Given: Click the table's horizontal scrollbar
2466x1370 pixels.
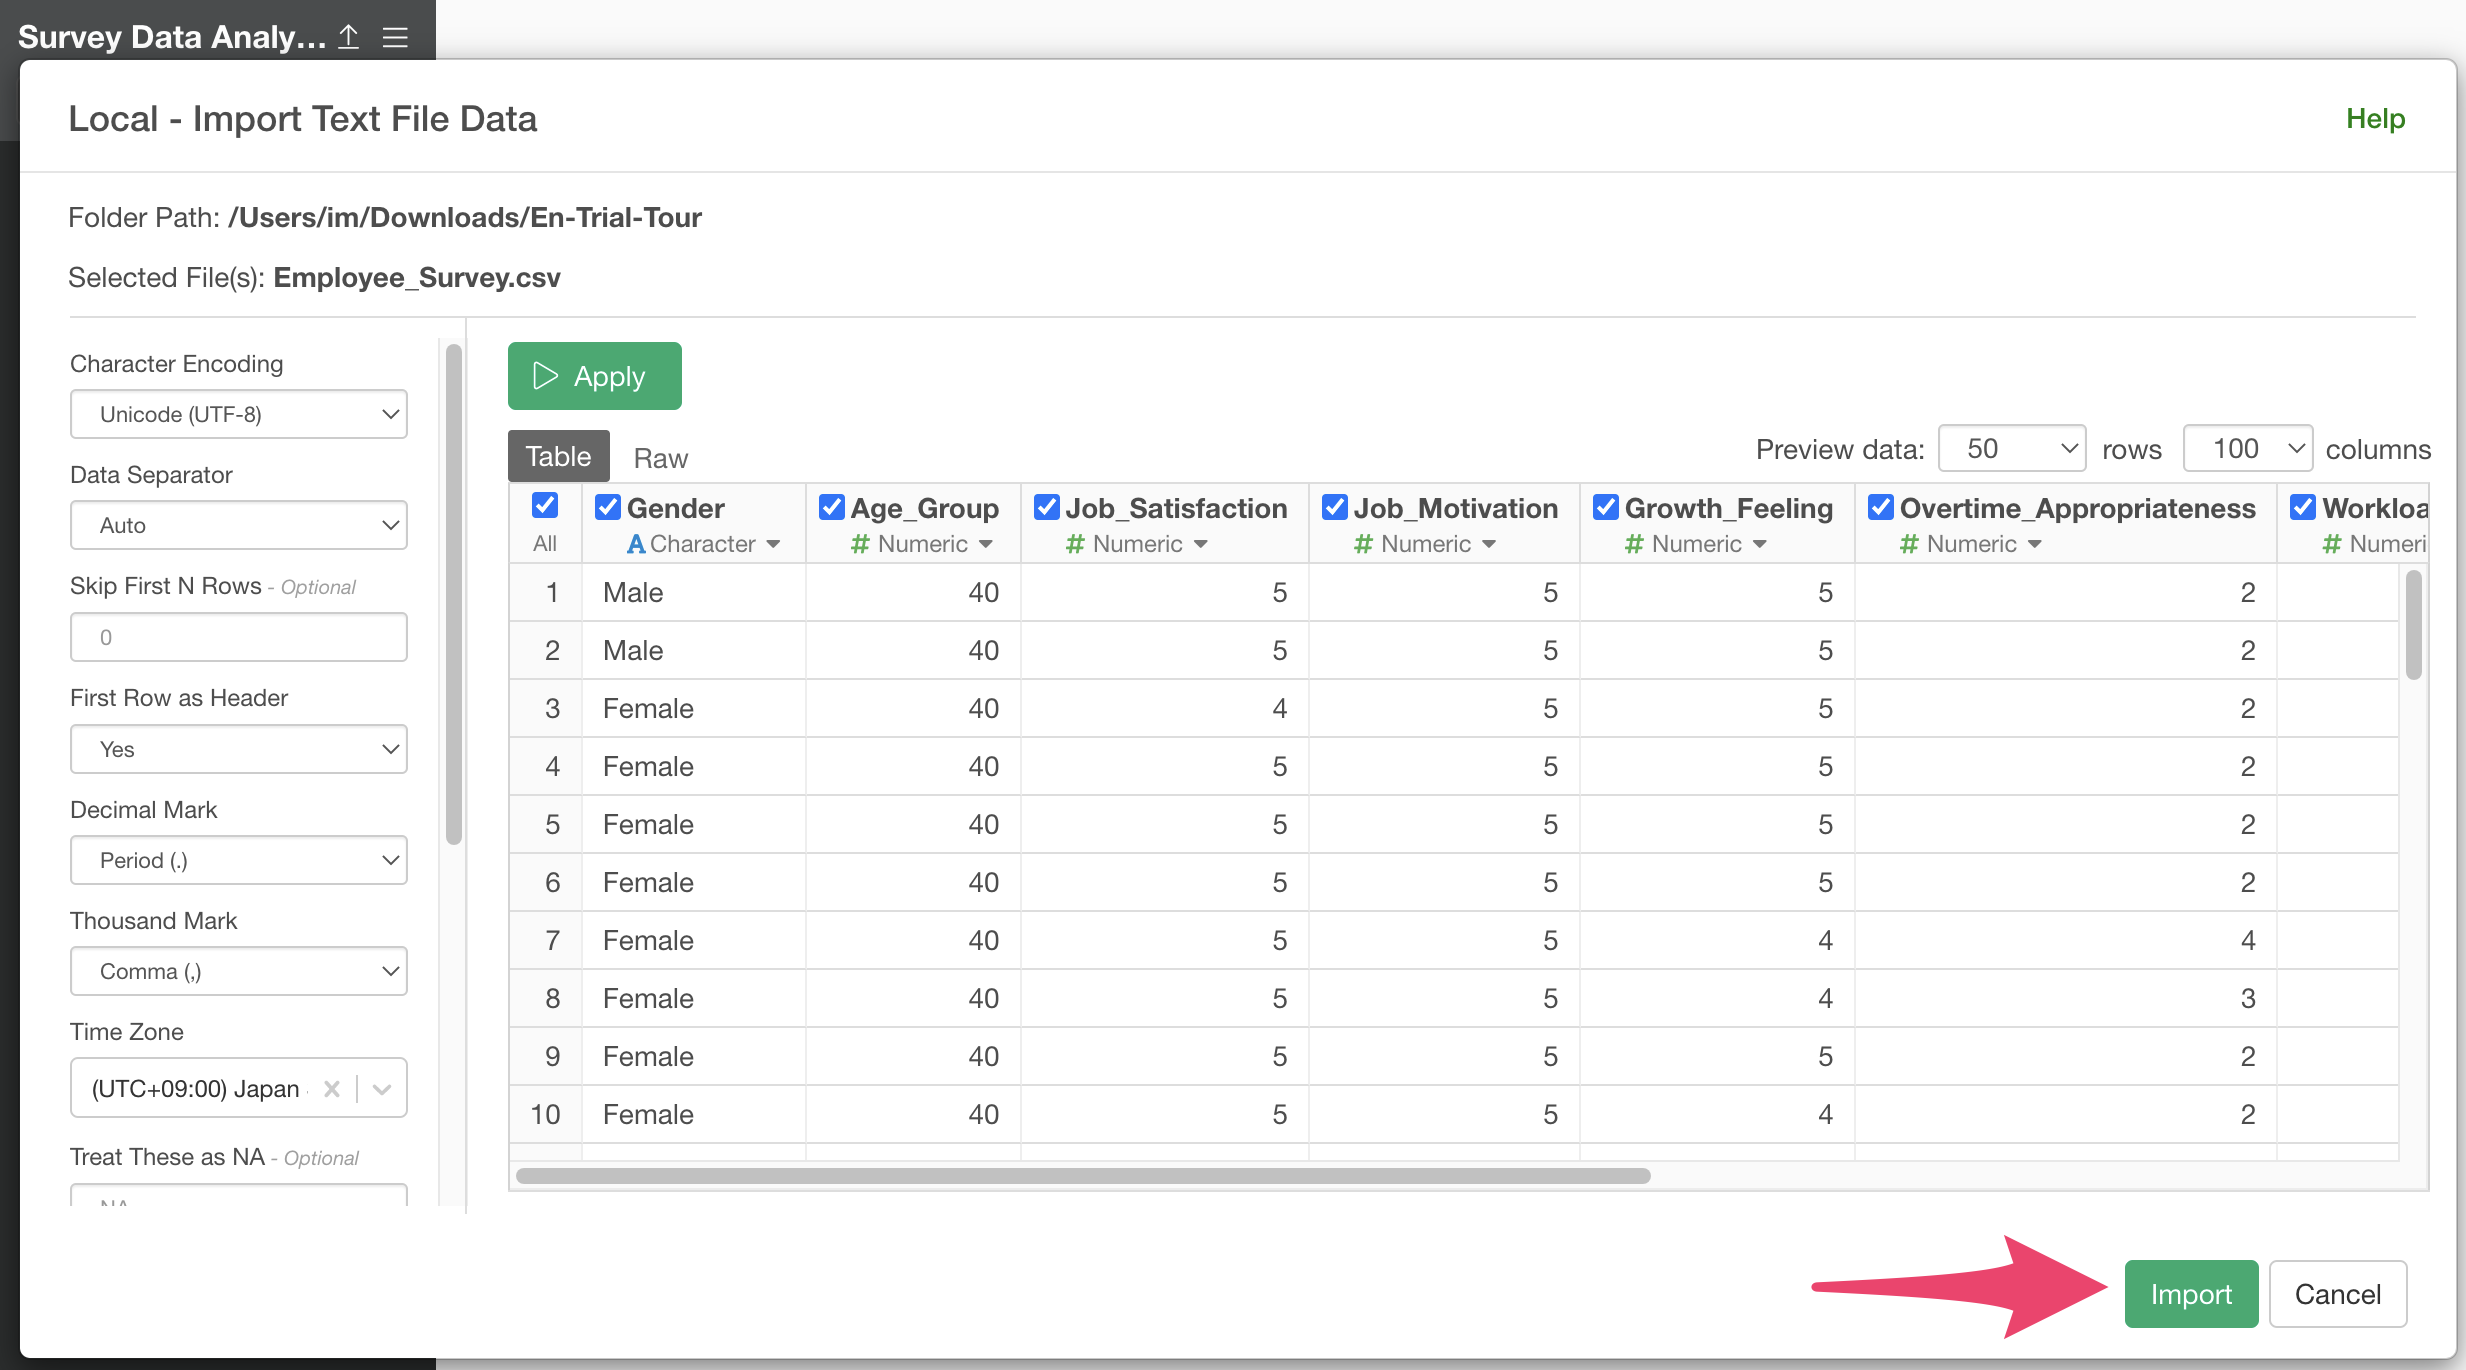Looking at the screenshot, I should click(1082, 1176).
